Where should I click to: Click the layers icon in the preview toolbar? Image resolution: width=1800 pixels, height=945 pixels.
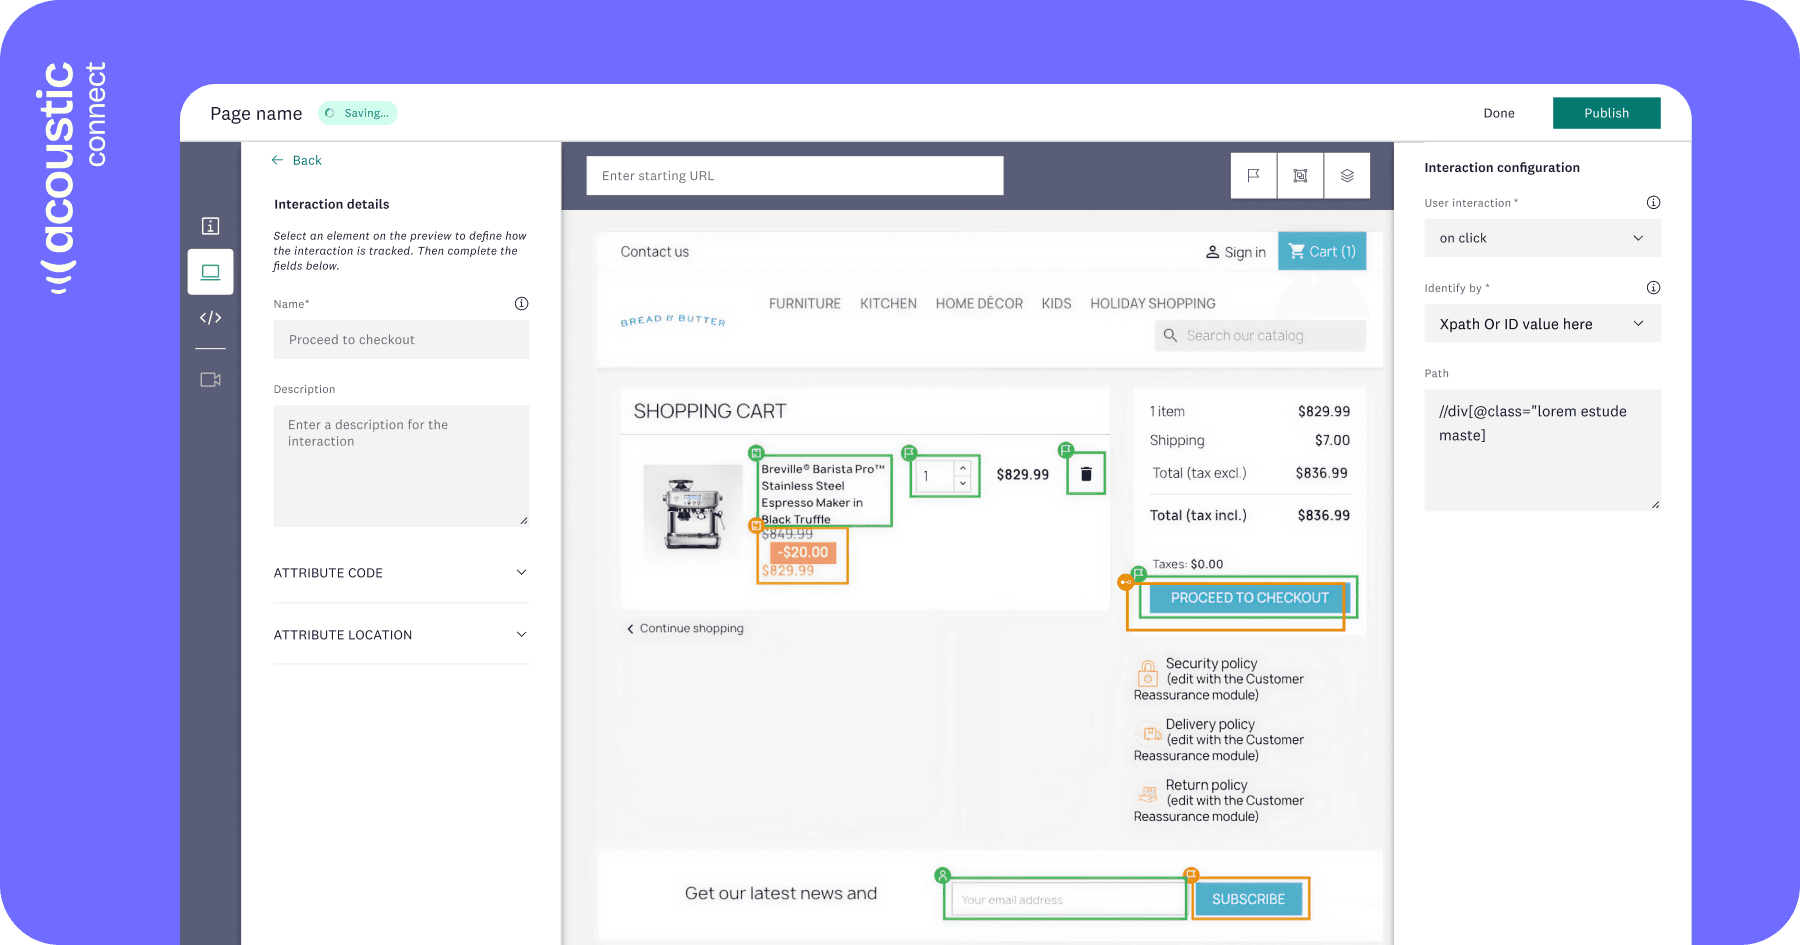[x=1347, y=175]
